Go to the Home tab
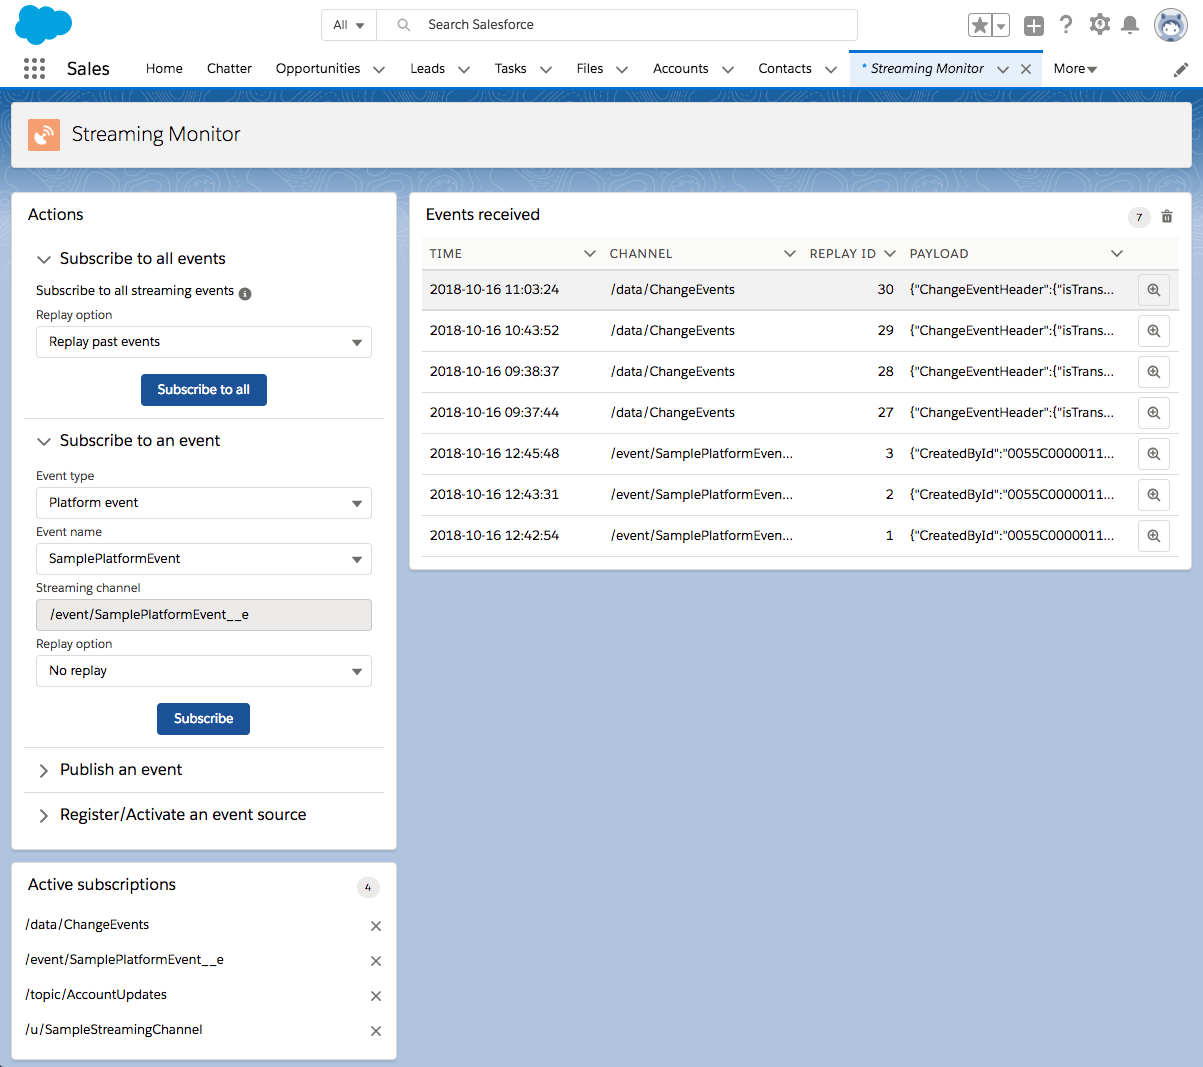Screen dimensions: 1203x1067 tap(164, 69)
